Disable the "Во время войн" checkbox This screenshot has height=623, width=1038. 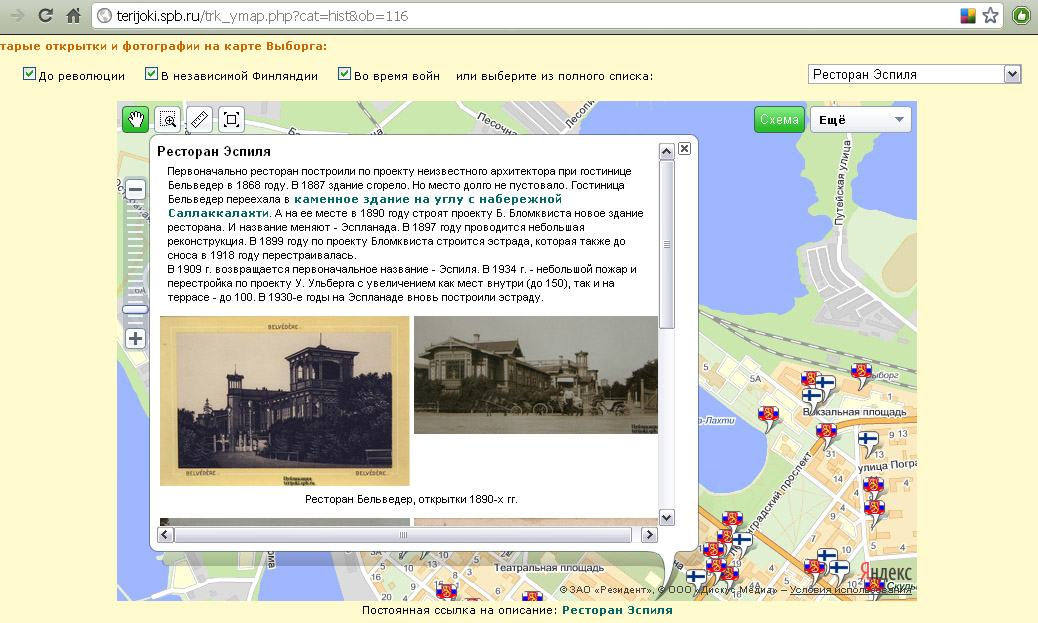tap(345, 74)
